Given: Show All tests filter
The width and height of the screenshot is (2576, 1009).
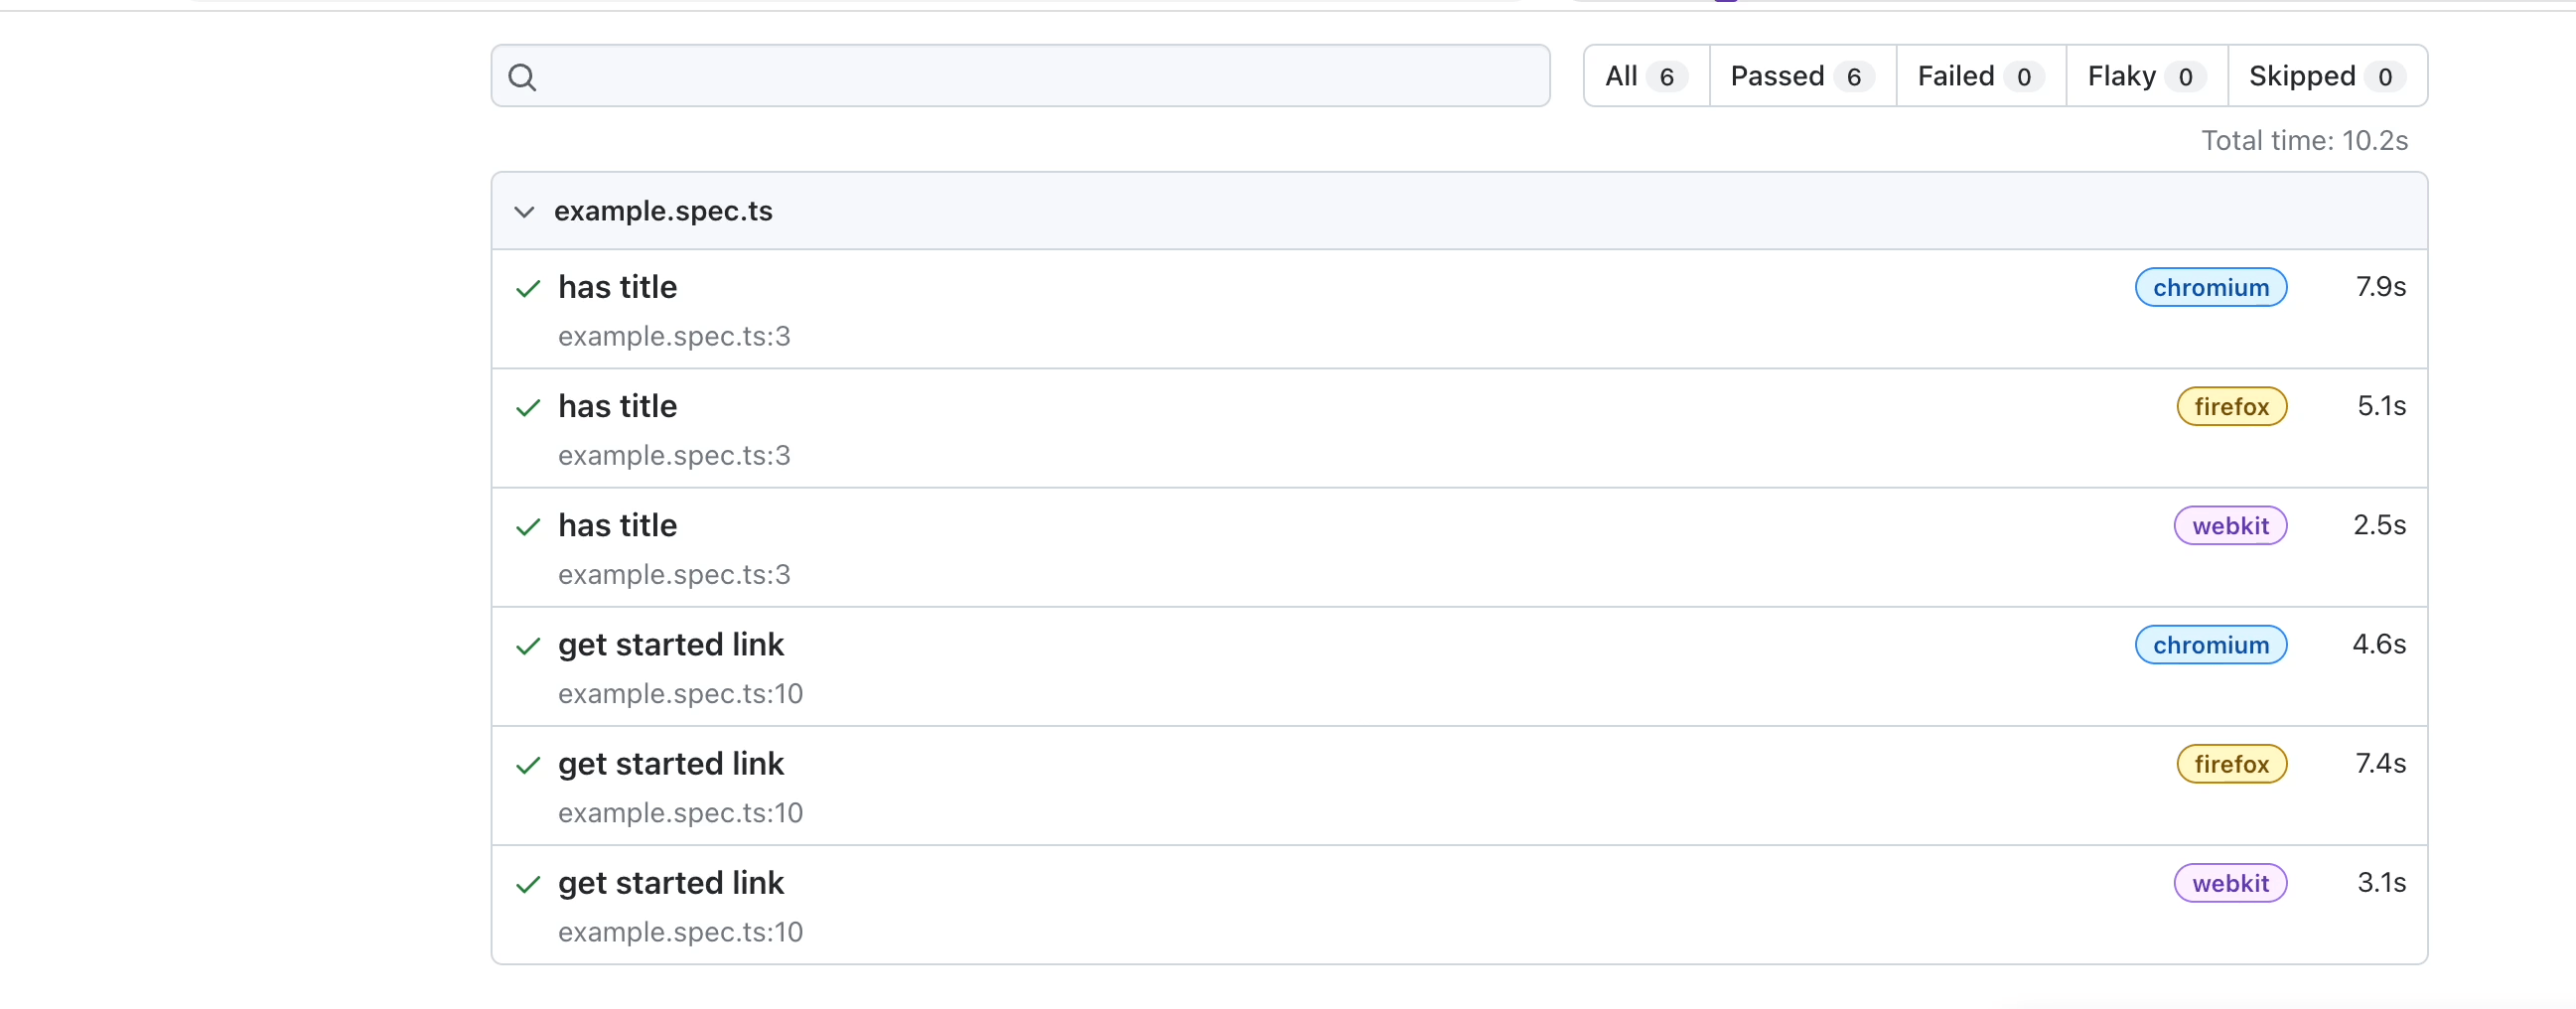Looking at the screenshot, I should (1646, 76).
